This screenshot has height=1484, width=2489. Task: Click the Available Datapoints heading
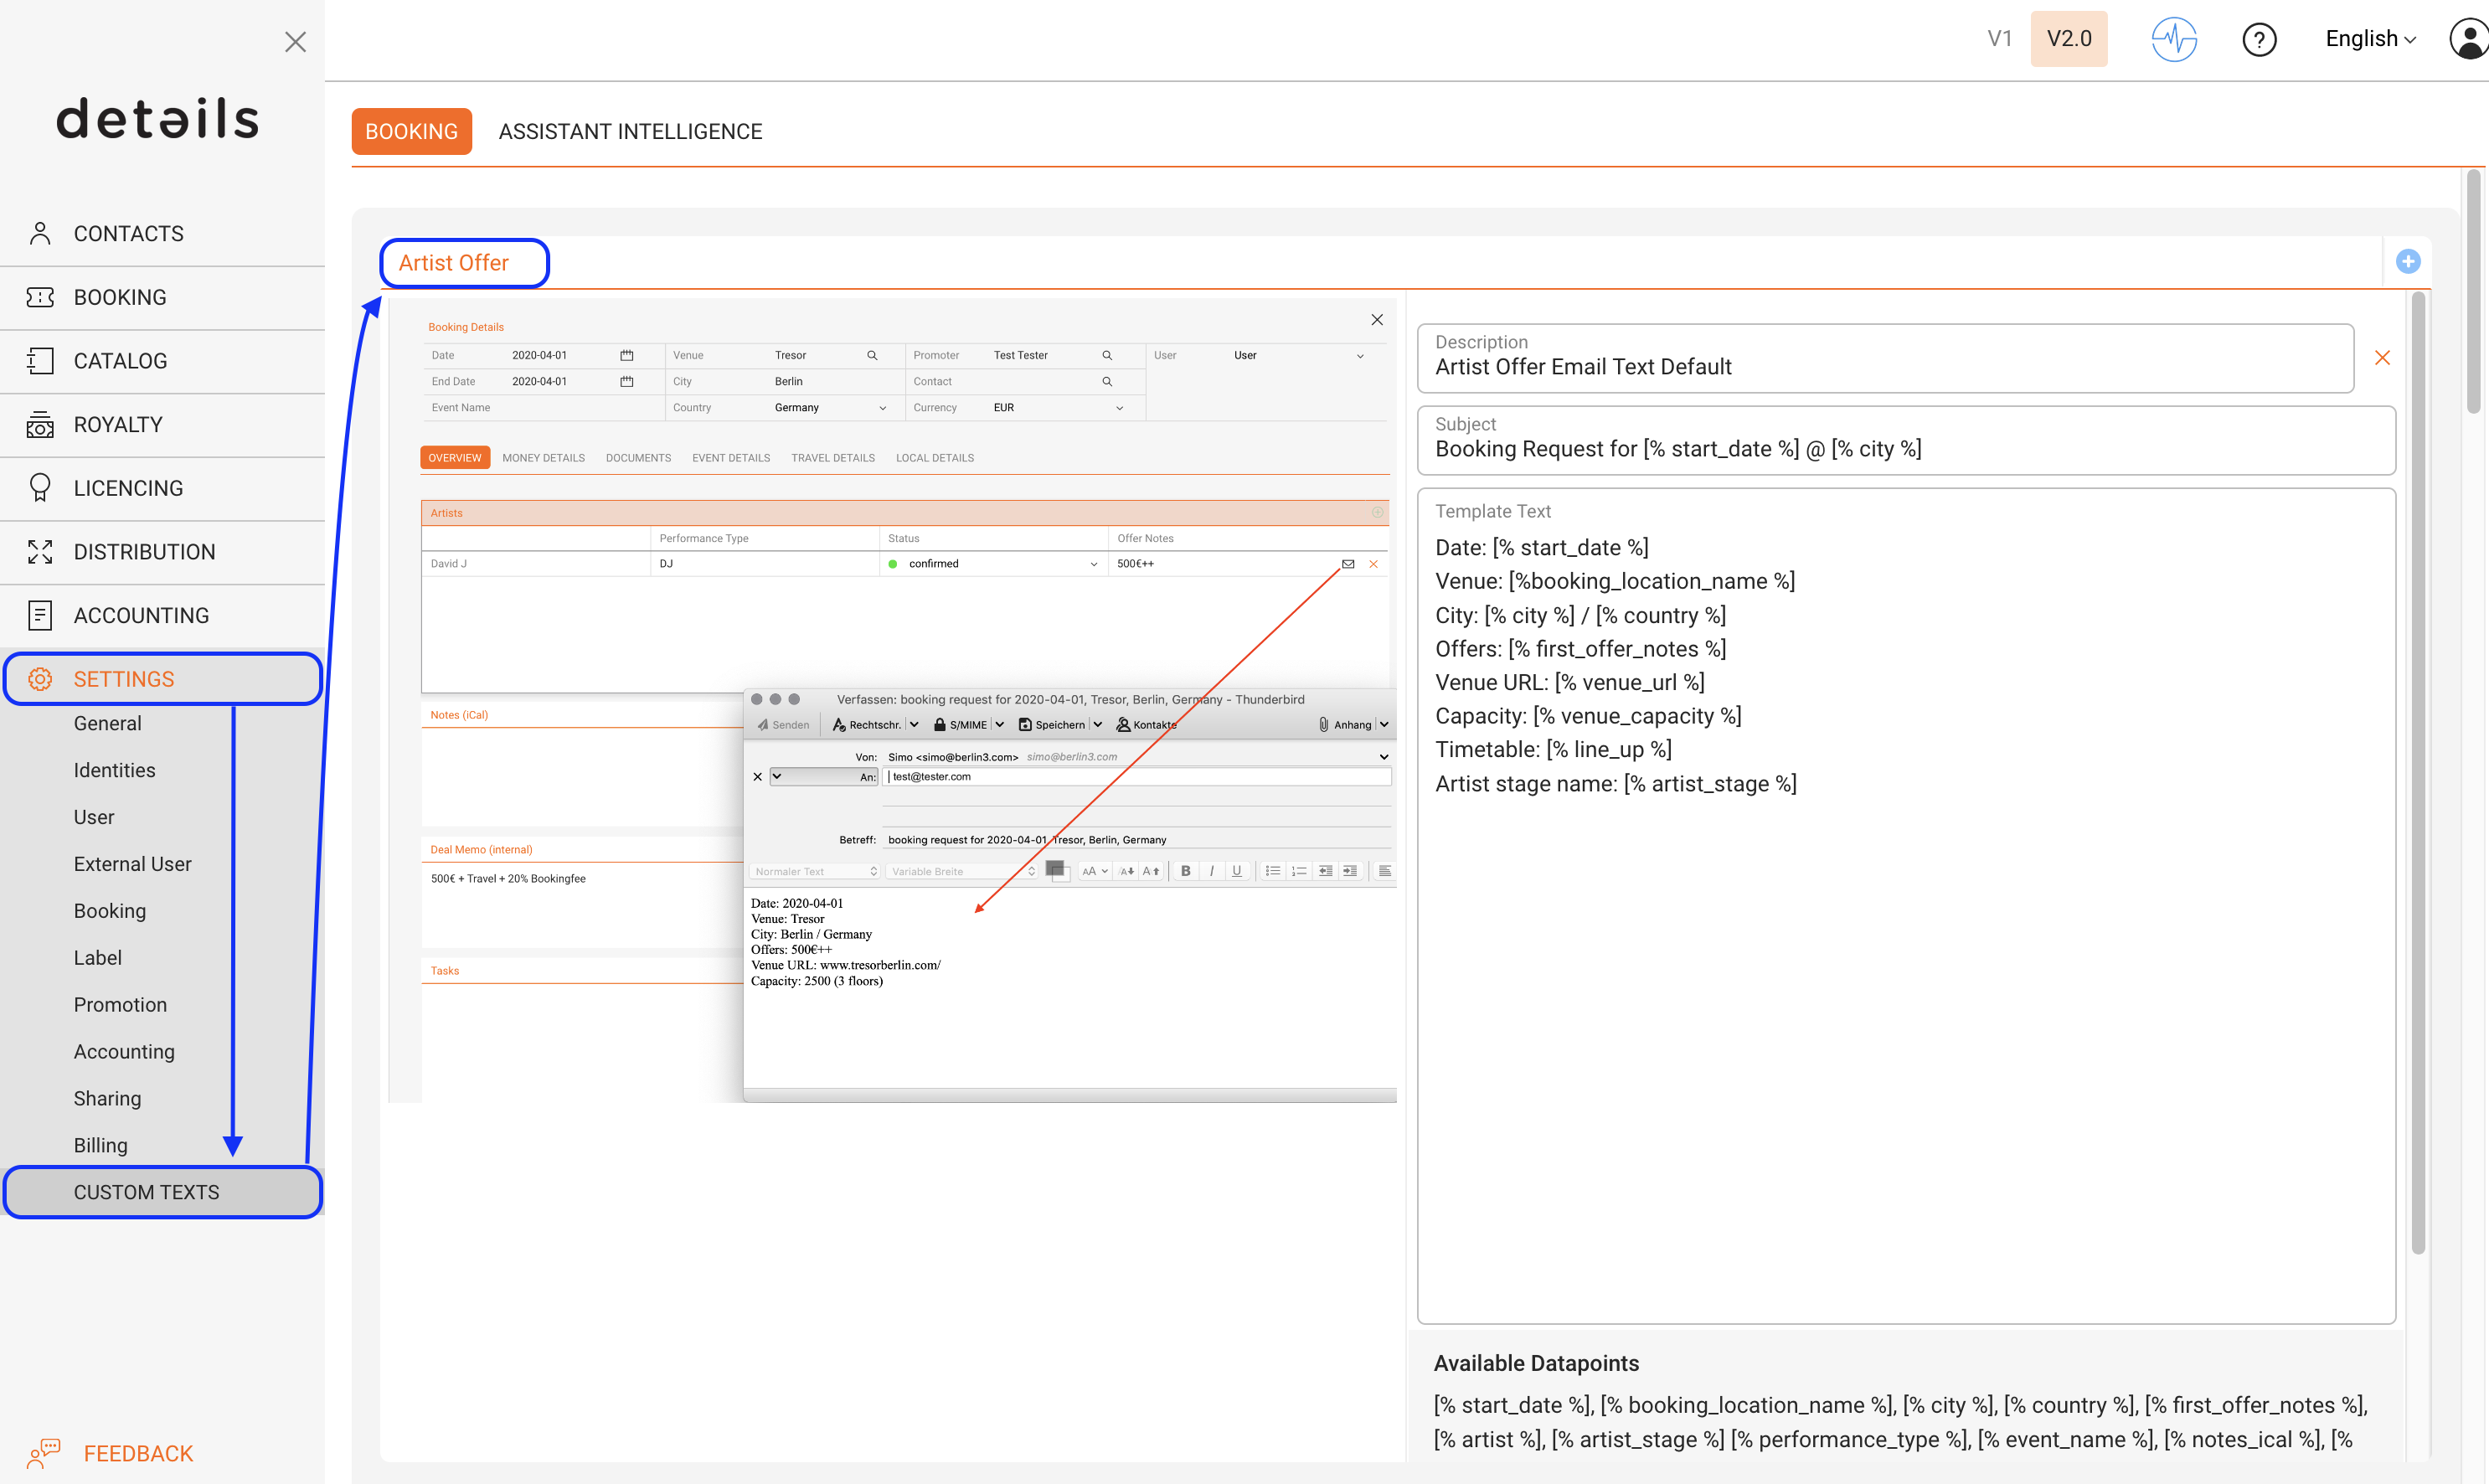(1536, 1364)
